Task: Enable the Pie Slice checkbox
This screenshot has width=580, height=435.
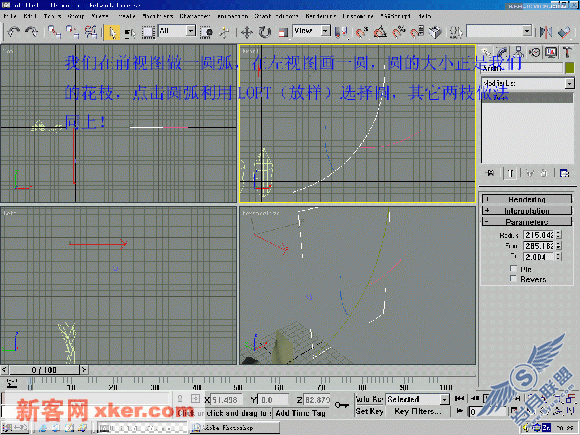Action: (513, 269)
